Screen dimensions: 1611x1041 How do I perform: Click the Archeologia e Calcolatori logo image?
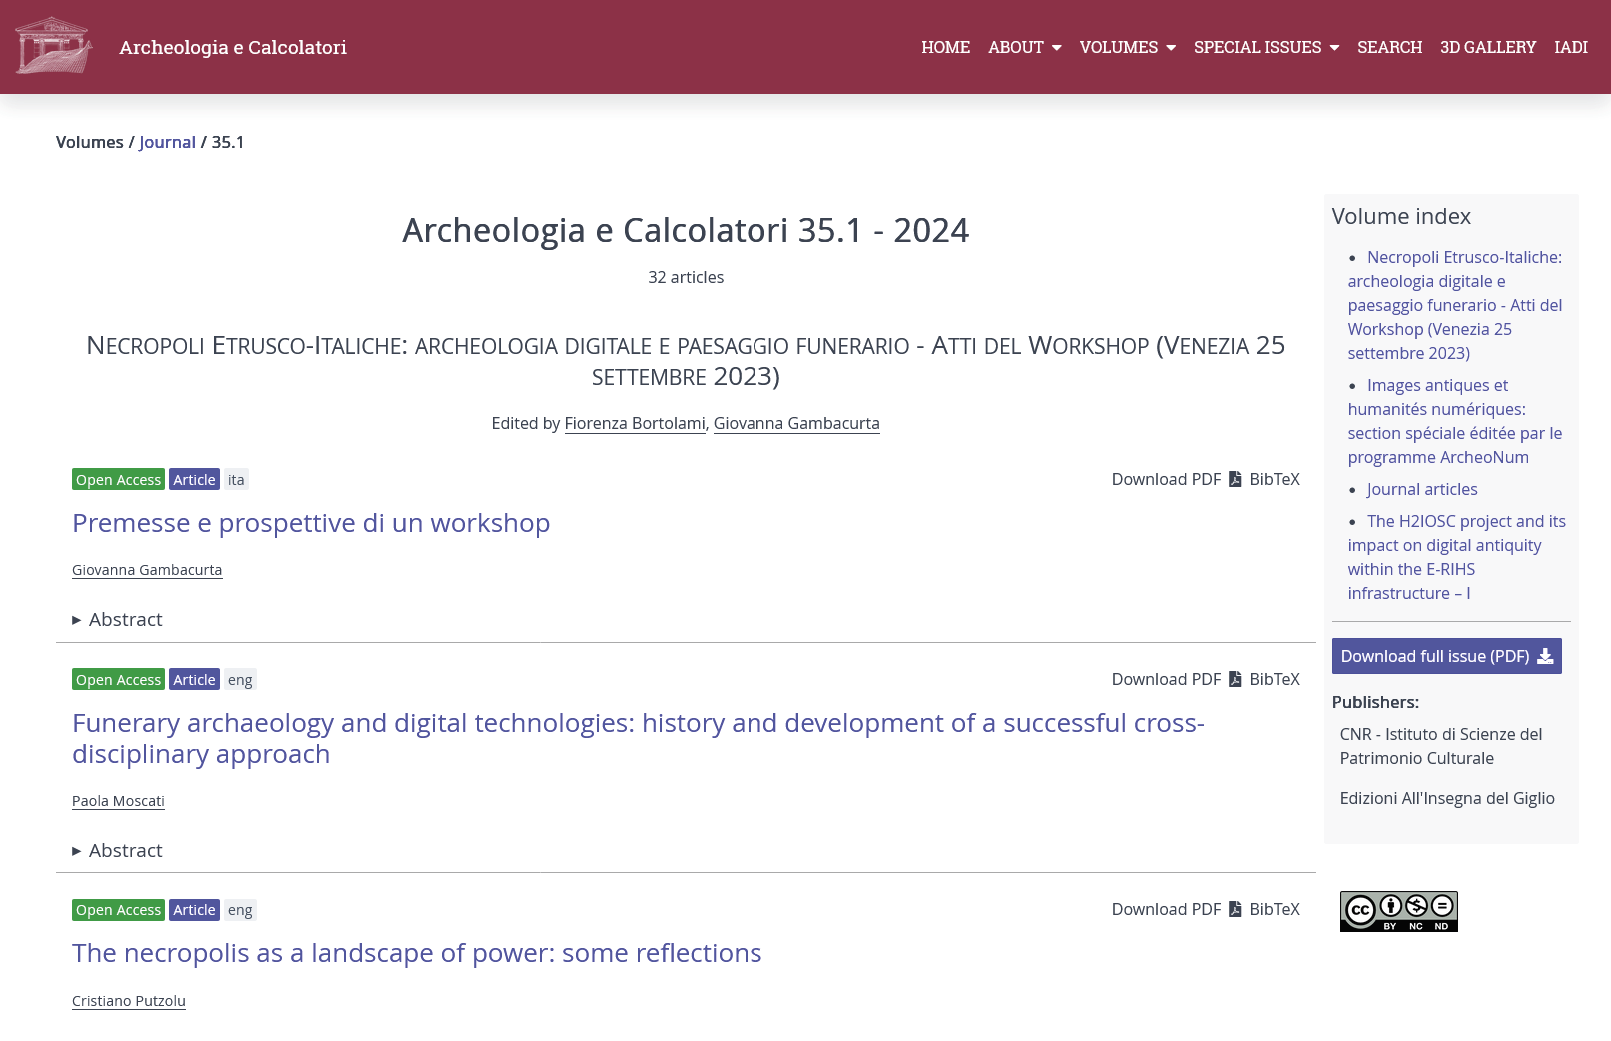coord(54,46)
